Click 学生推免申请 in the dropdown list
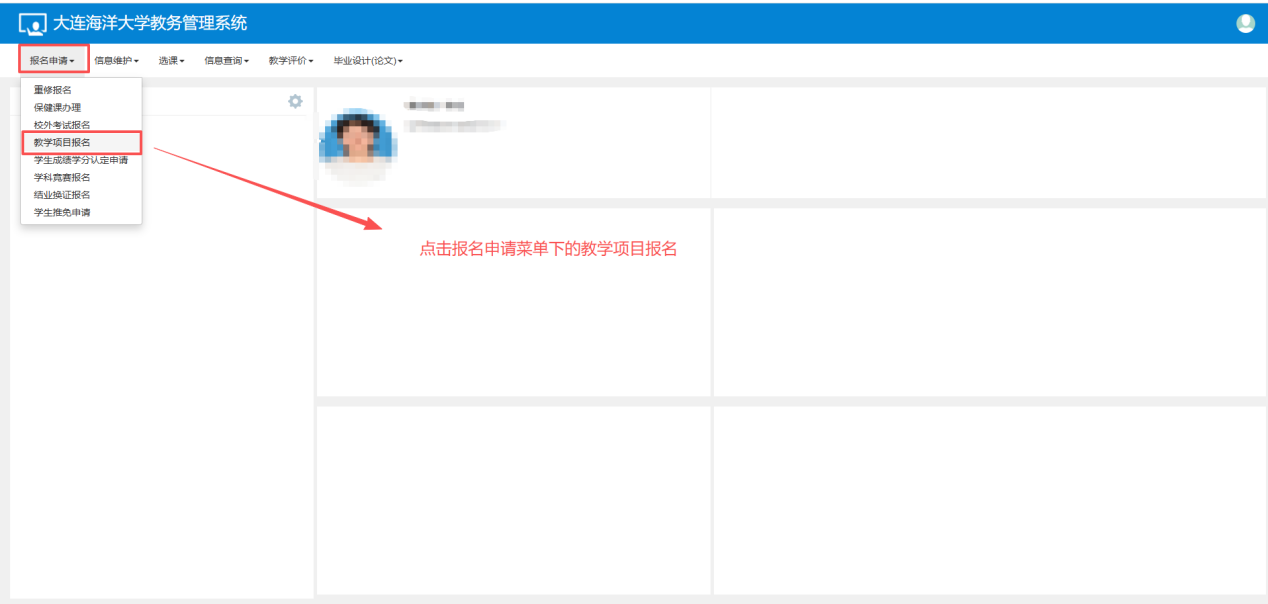This screenshot has height=604, width=1268. click(x=62, y=212)
